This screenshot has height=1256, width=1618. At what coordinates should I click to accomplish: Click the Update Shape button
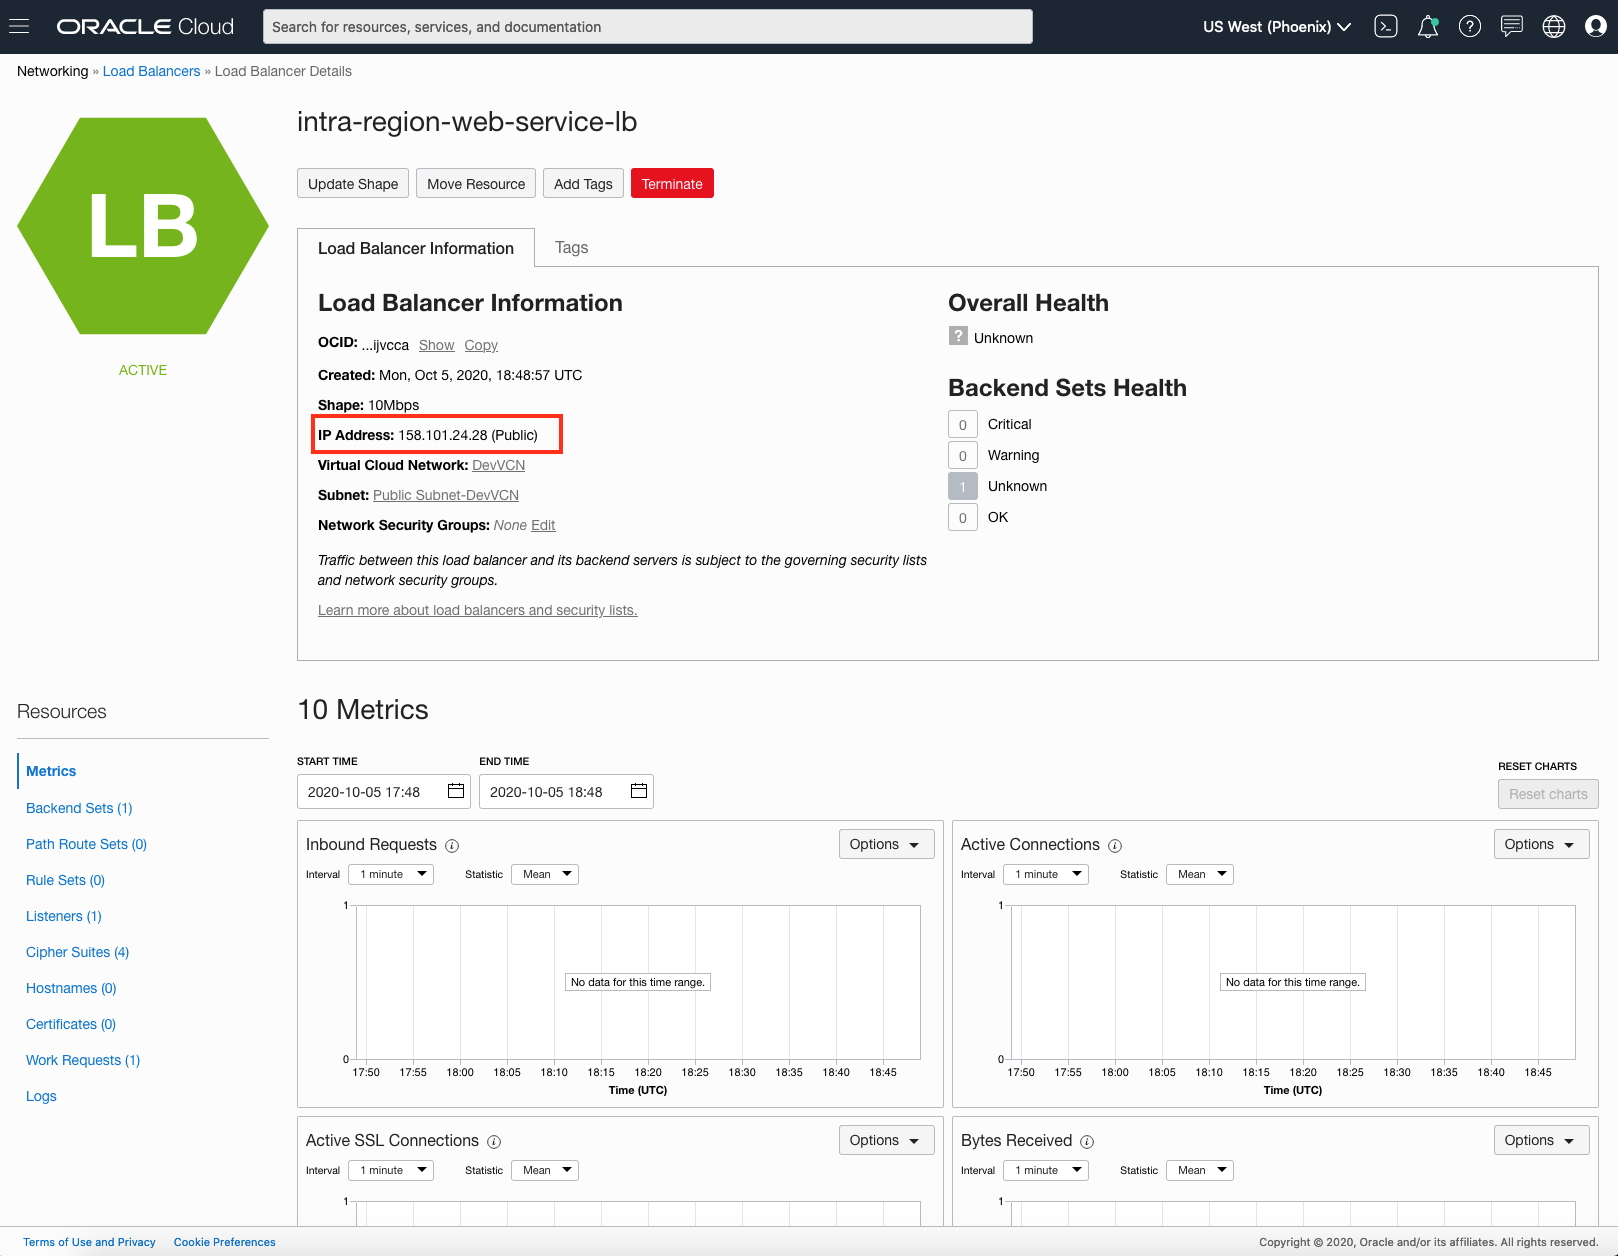click(x=353, y=183)
